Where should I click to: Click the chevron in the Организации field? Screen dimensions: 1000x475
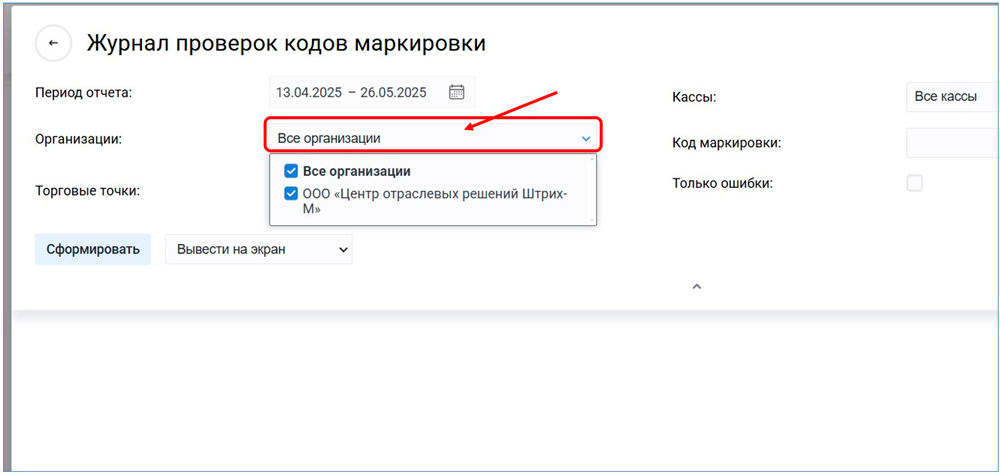[586, 138]
